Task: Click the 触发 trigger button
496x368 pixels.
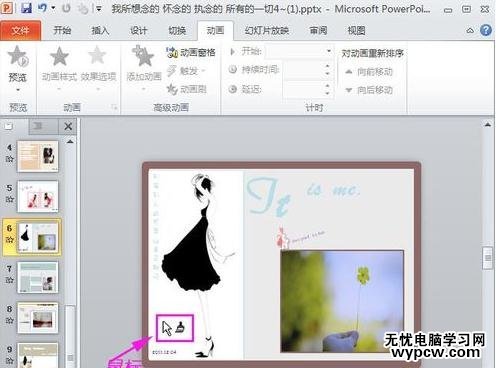Action: 186,71
